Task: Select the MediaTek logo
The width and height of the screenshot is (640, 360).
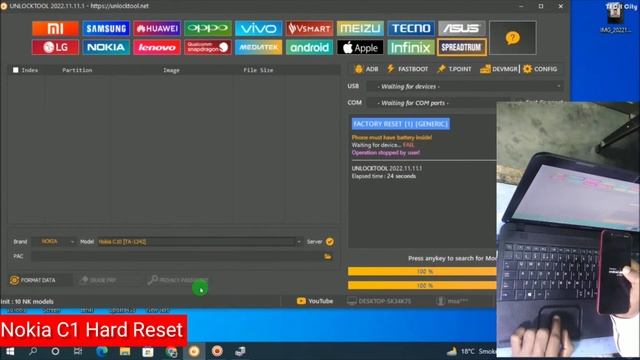Action: pos(258,47)
